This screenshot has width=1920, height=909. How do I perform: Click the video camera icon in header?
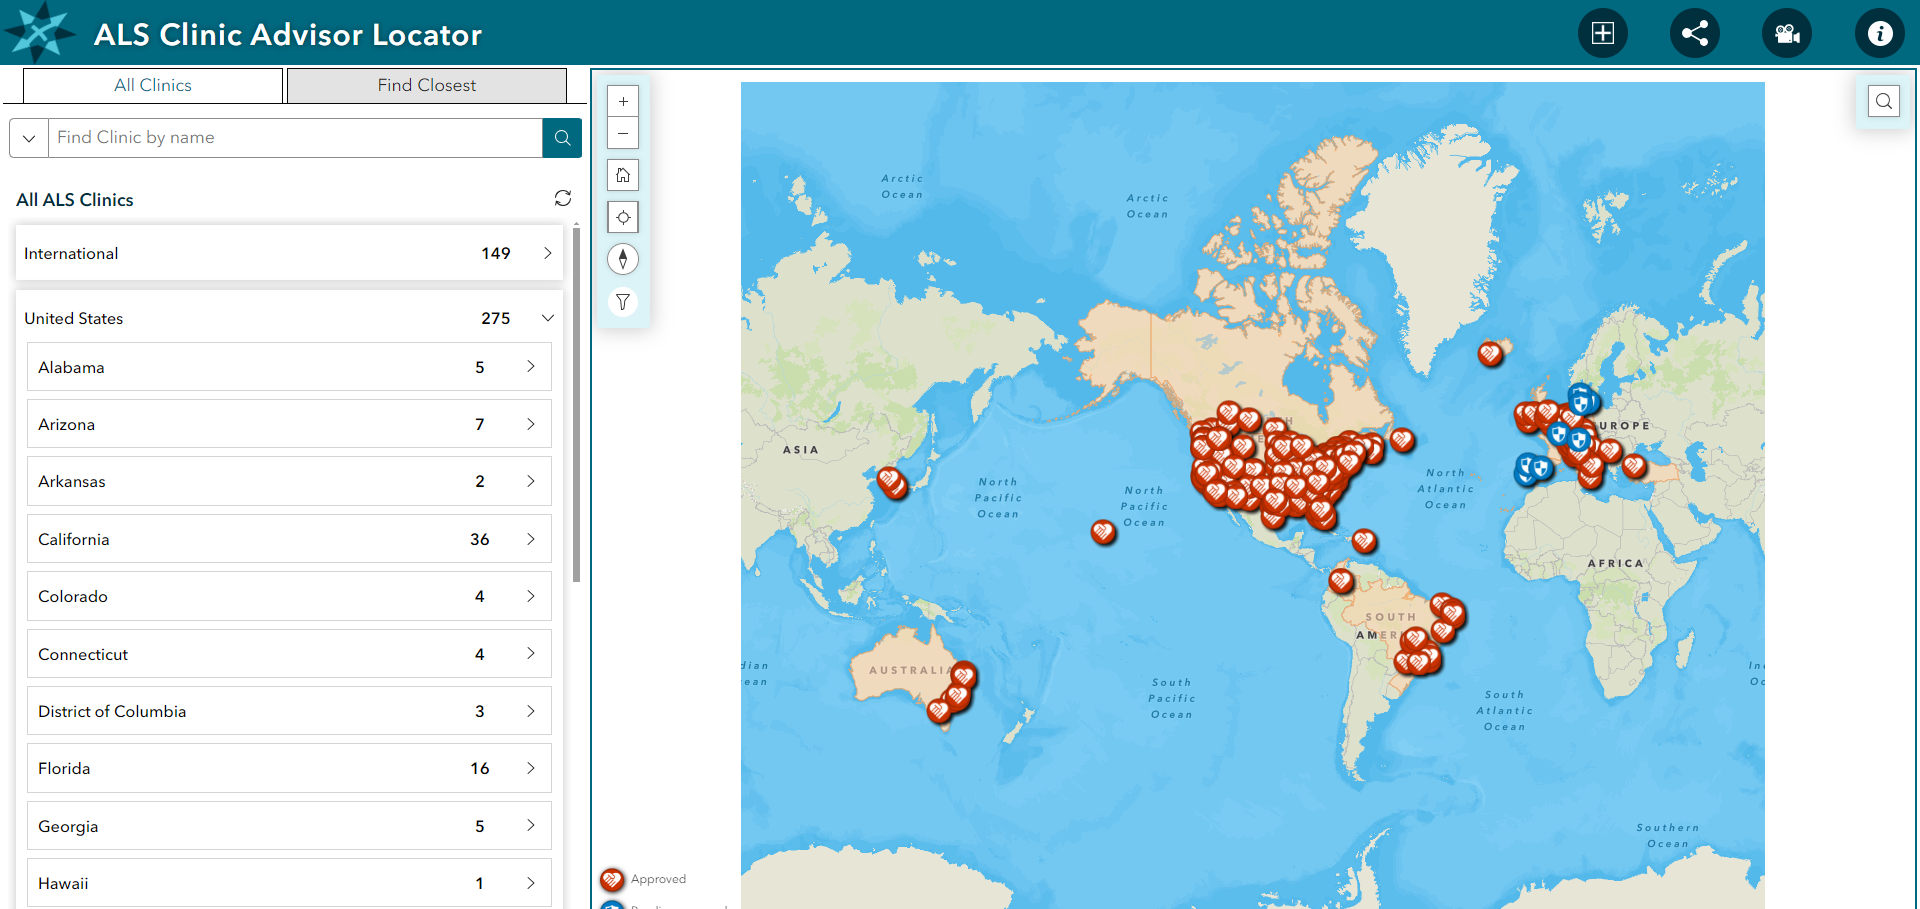pyautogui.click(x=1786, y=33)
